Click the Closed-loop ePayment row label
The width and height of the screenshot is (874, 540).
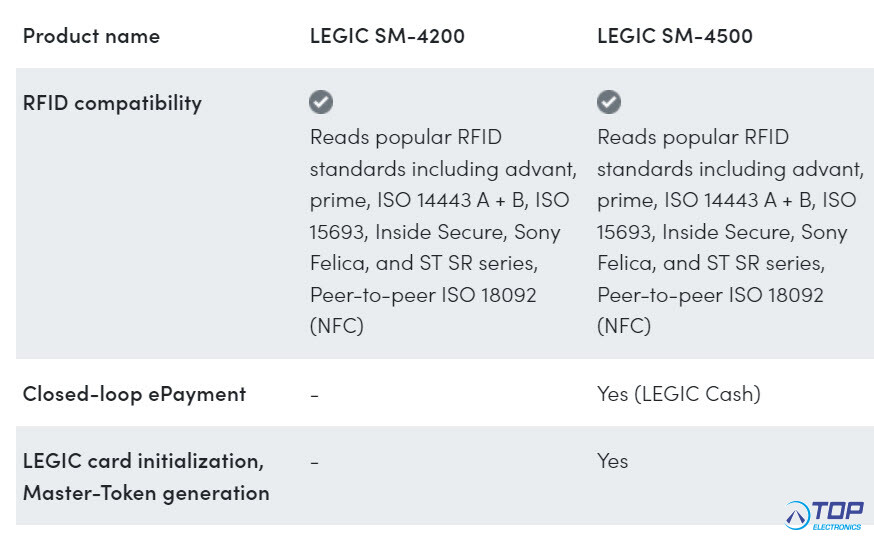134,395
